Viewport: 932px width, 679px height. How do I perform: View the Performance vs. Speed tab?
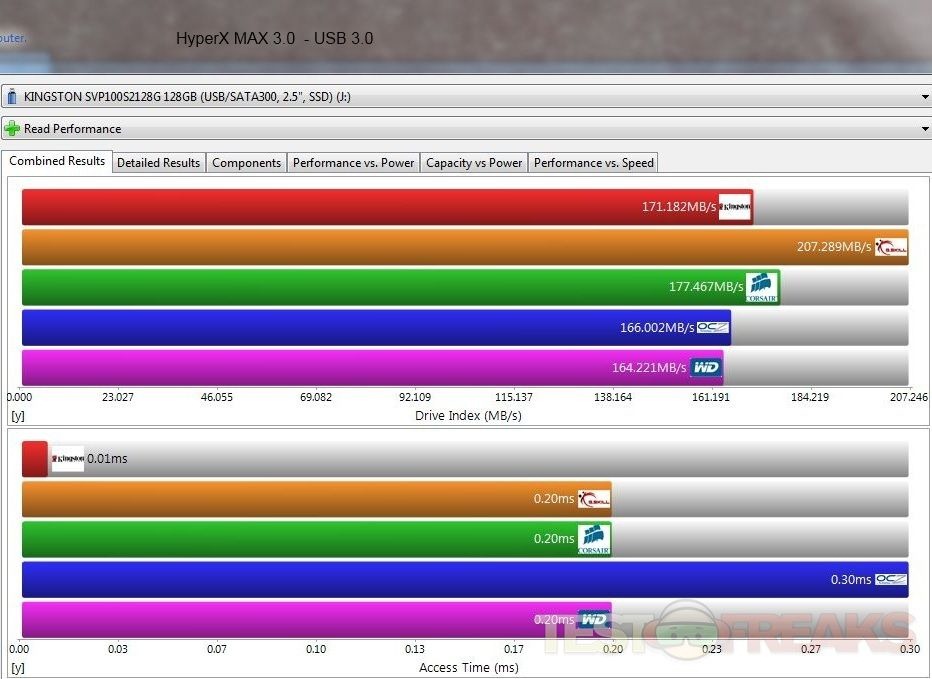pos(593,163)
